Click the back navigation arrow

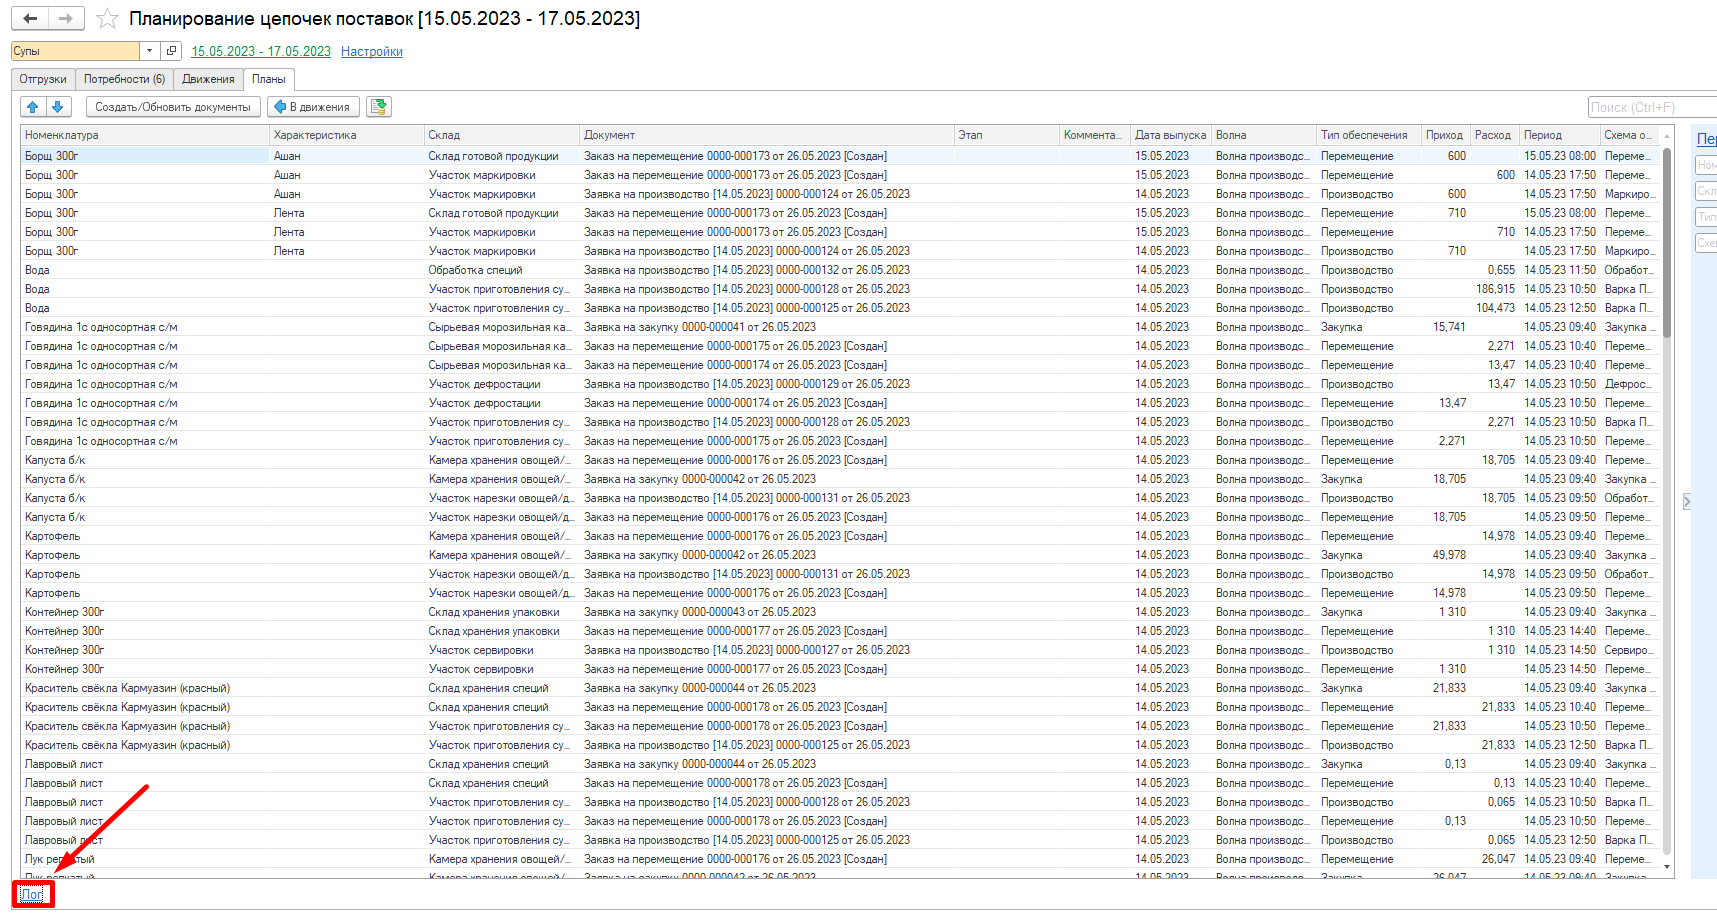tap(30, 18)
